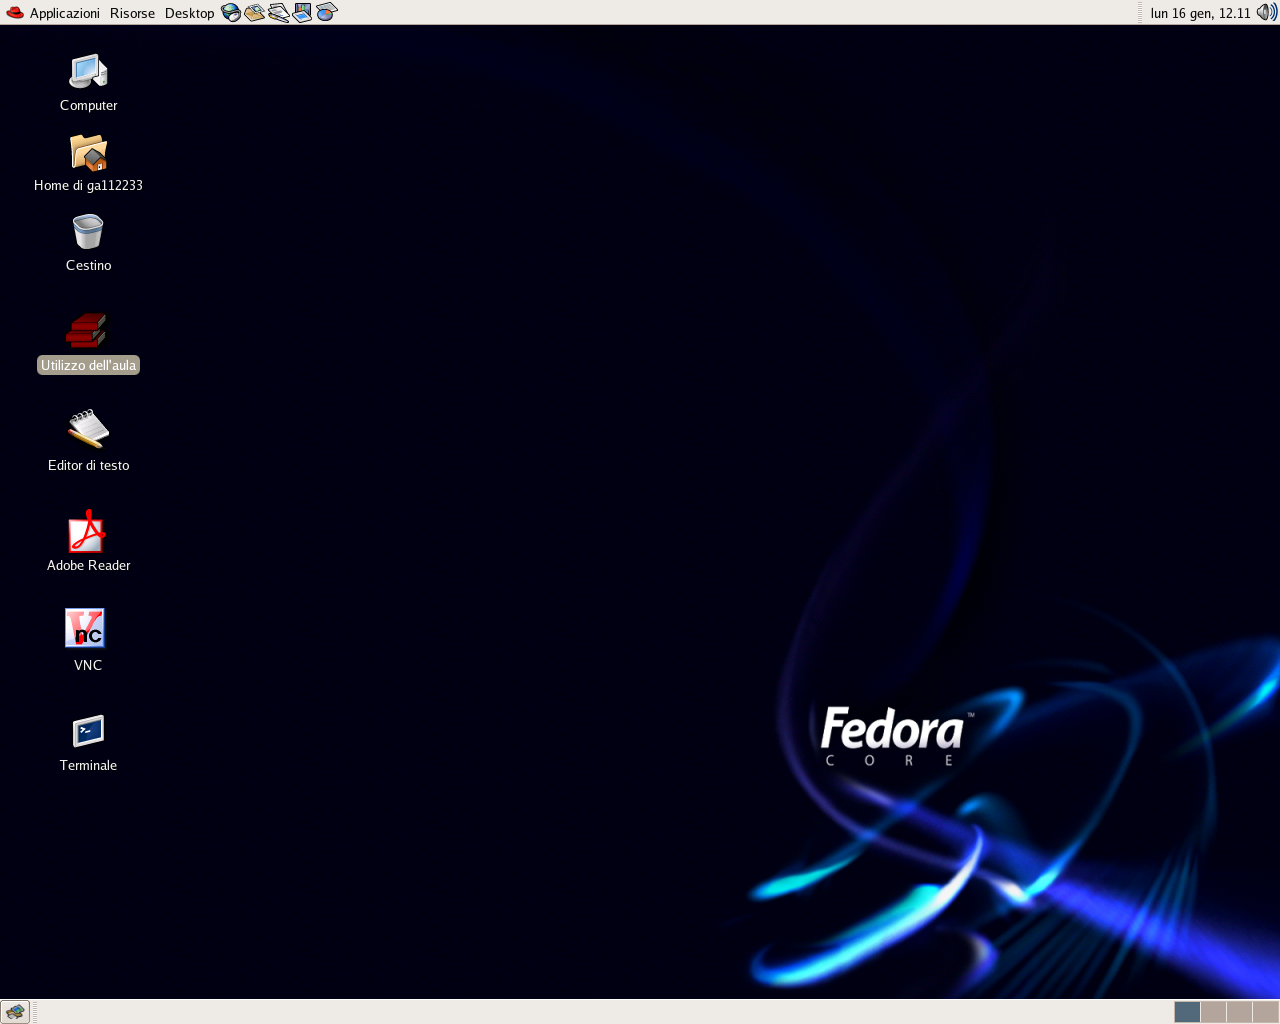This screenshot has height=1024, width=1280.
Task: Click the show desktop button in bottom panel
Action: 15,1012
